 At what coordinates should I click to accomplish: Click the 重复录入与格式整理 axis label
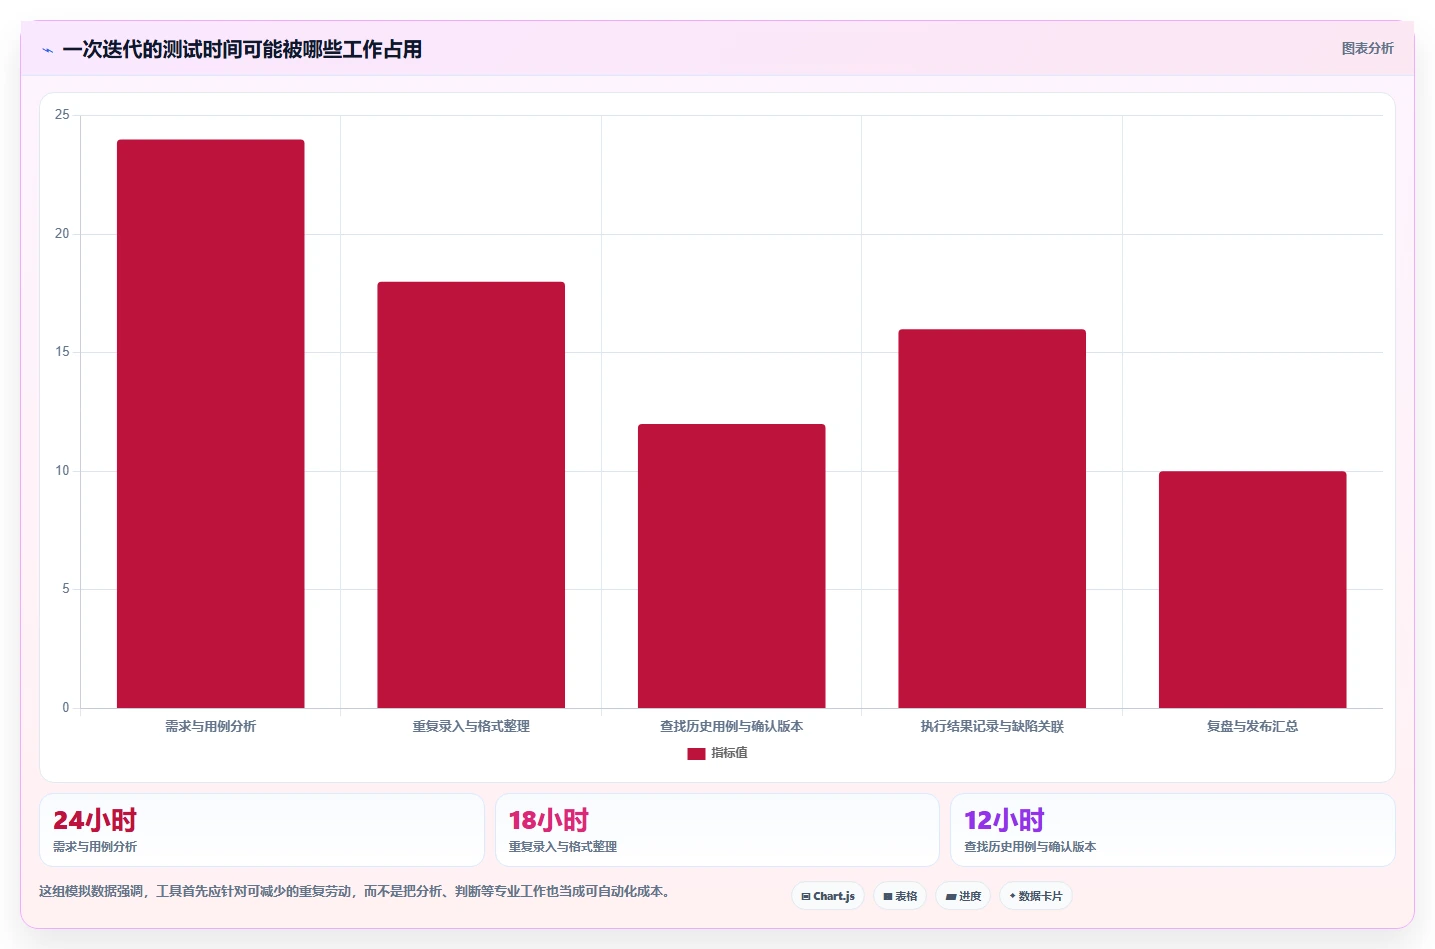click(x=471, y=726)
